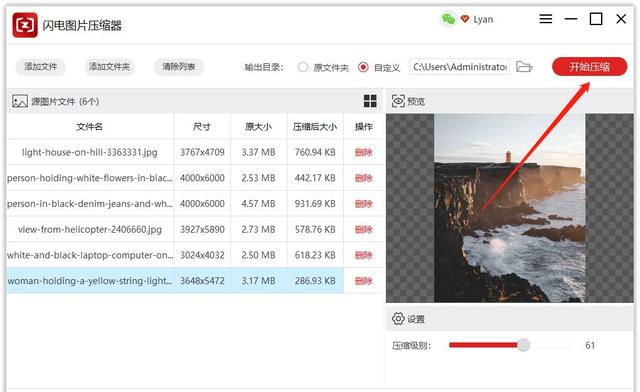Click 清除列表 button

click(179, 67)
